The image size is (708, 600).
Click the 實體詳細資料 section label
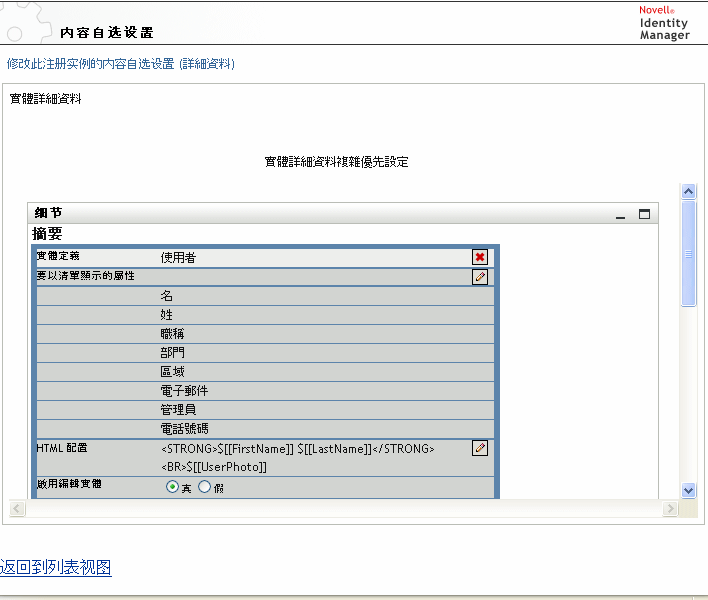(x=46, y=98)
